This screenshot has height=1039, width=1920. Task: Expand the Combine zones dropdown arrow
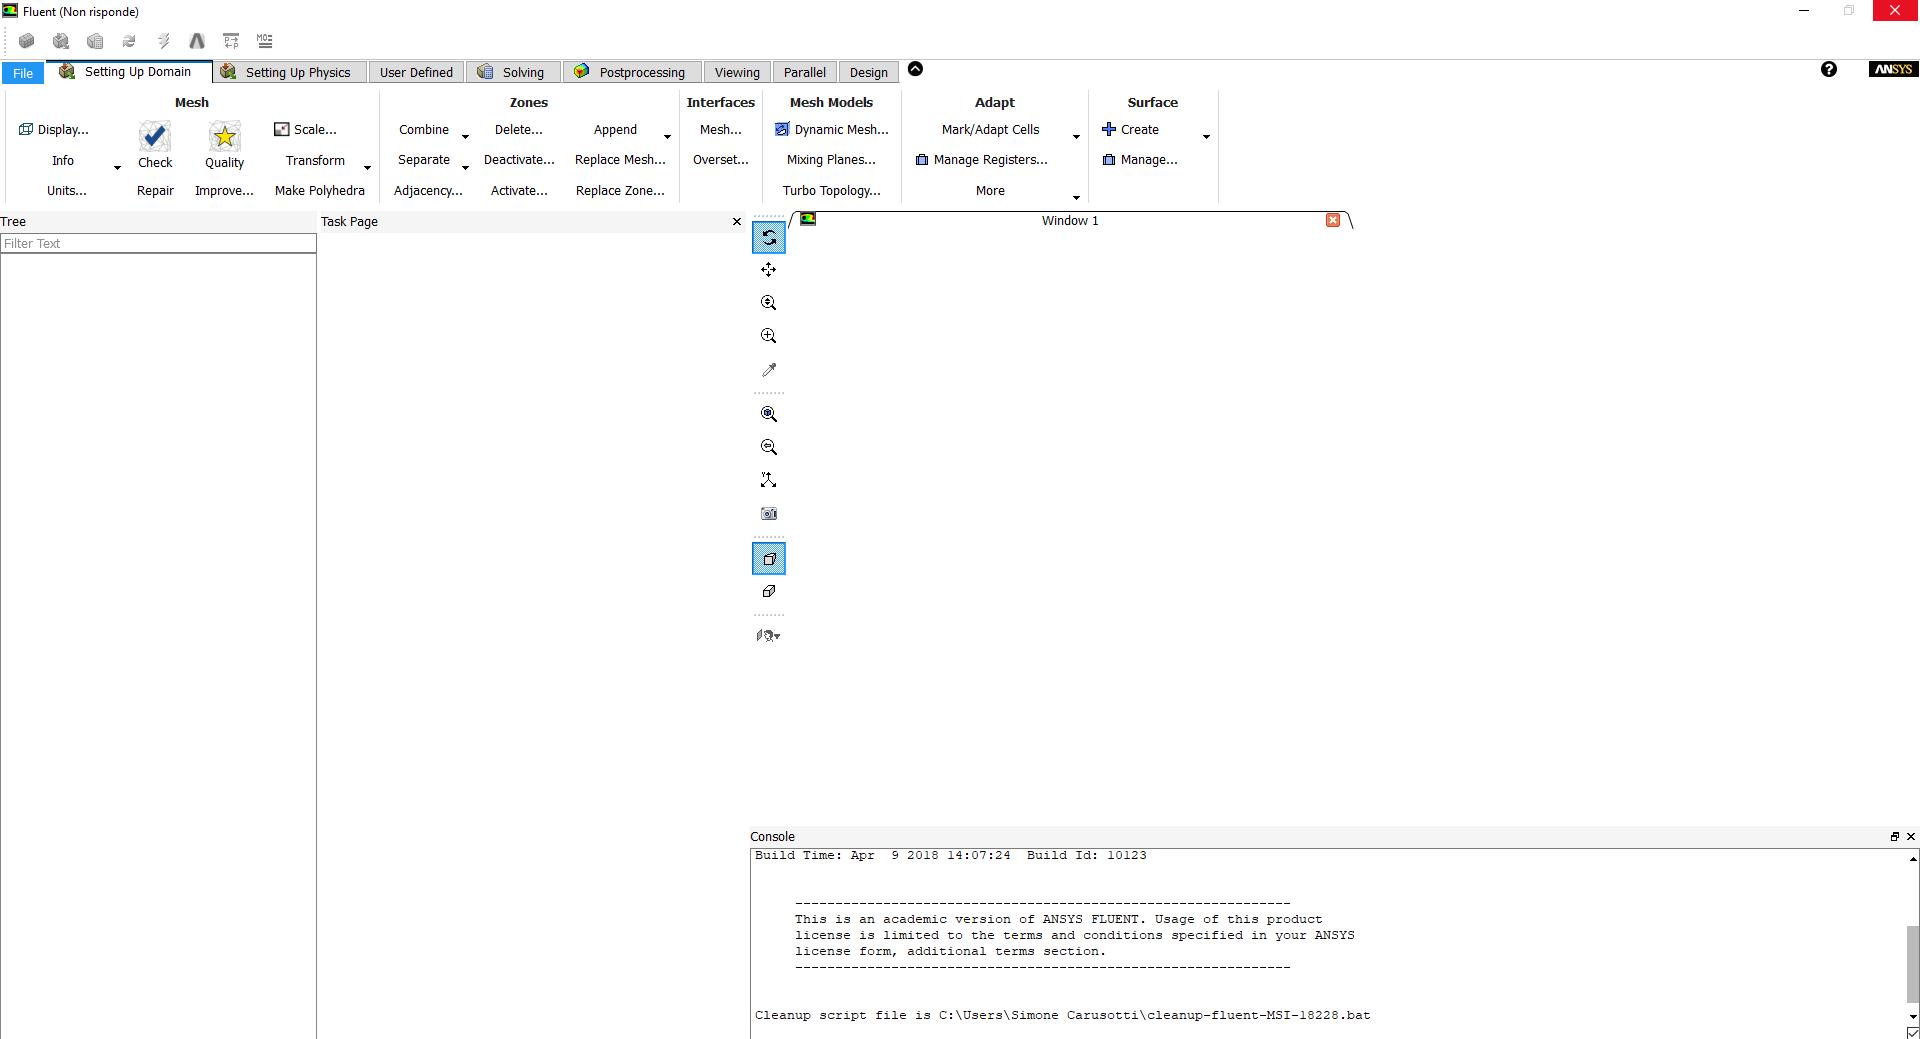tap(465, 137)
